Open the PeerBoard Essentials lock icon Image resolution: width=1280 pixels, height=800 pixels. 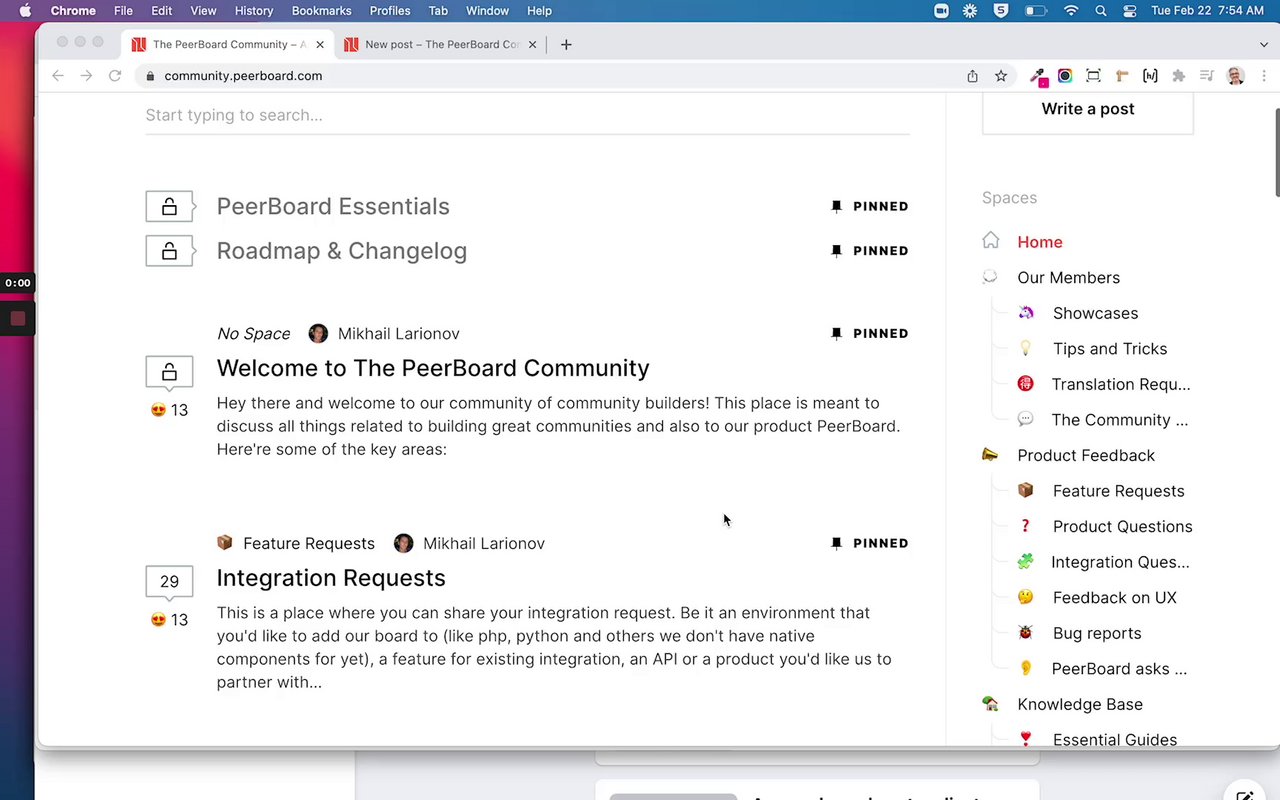coord(169,207)
